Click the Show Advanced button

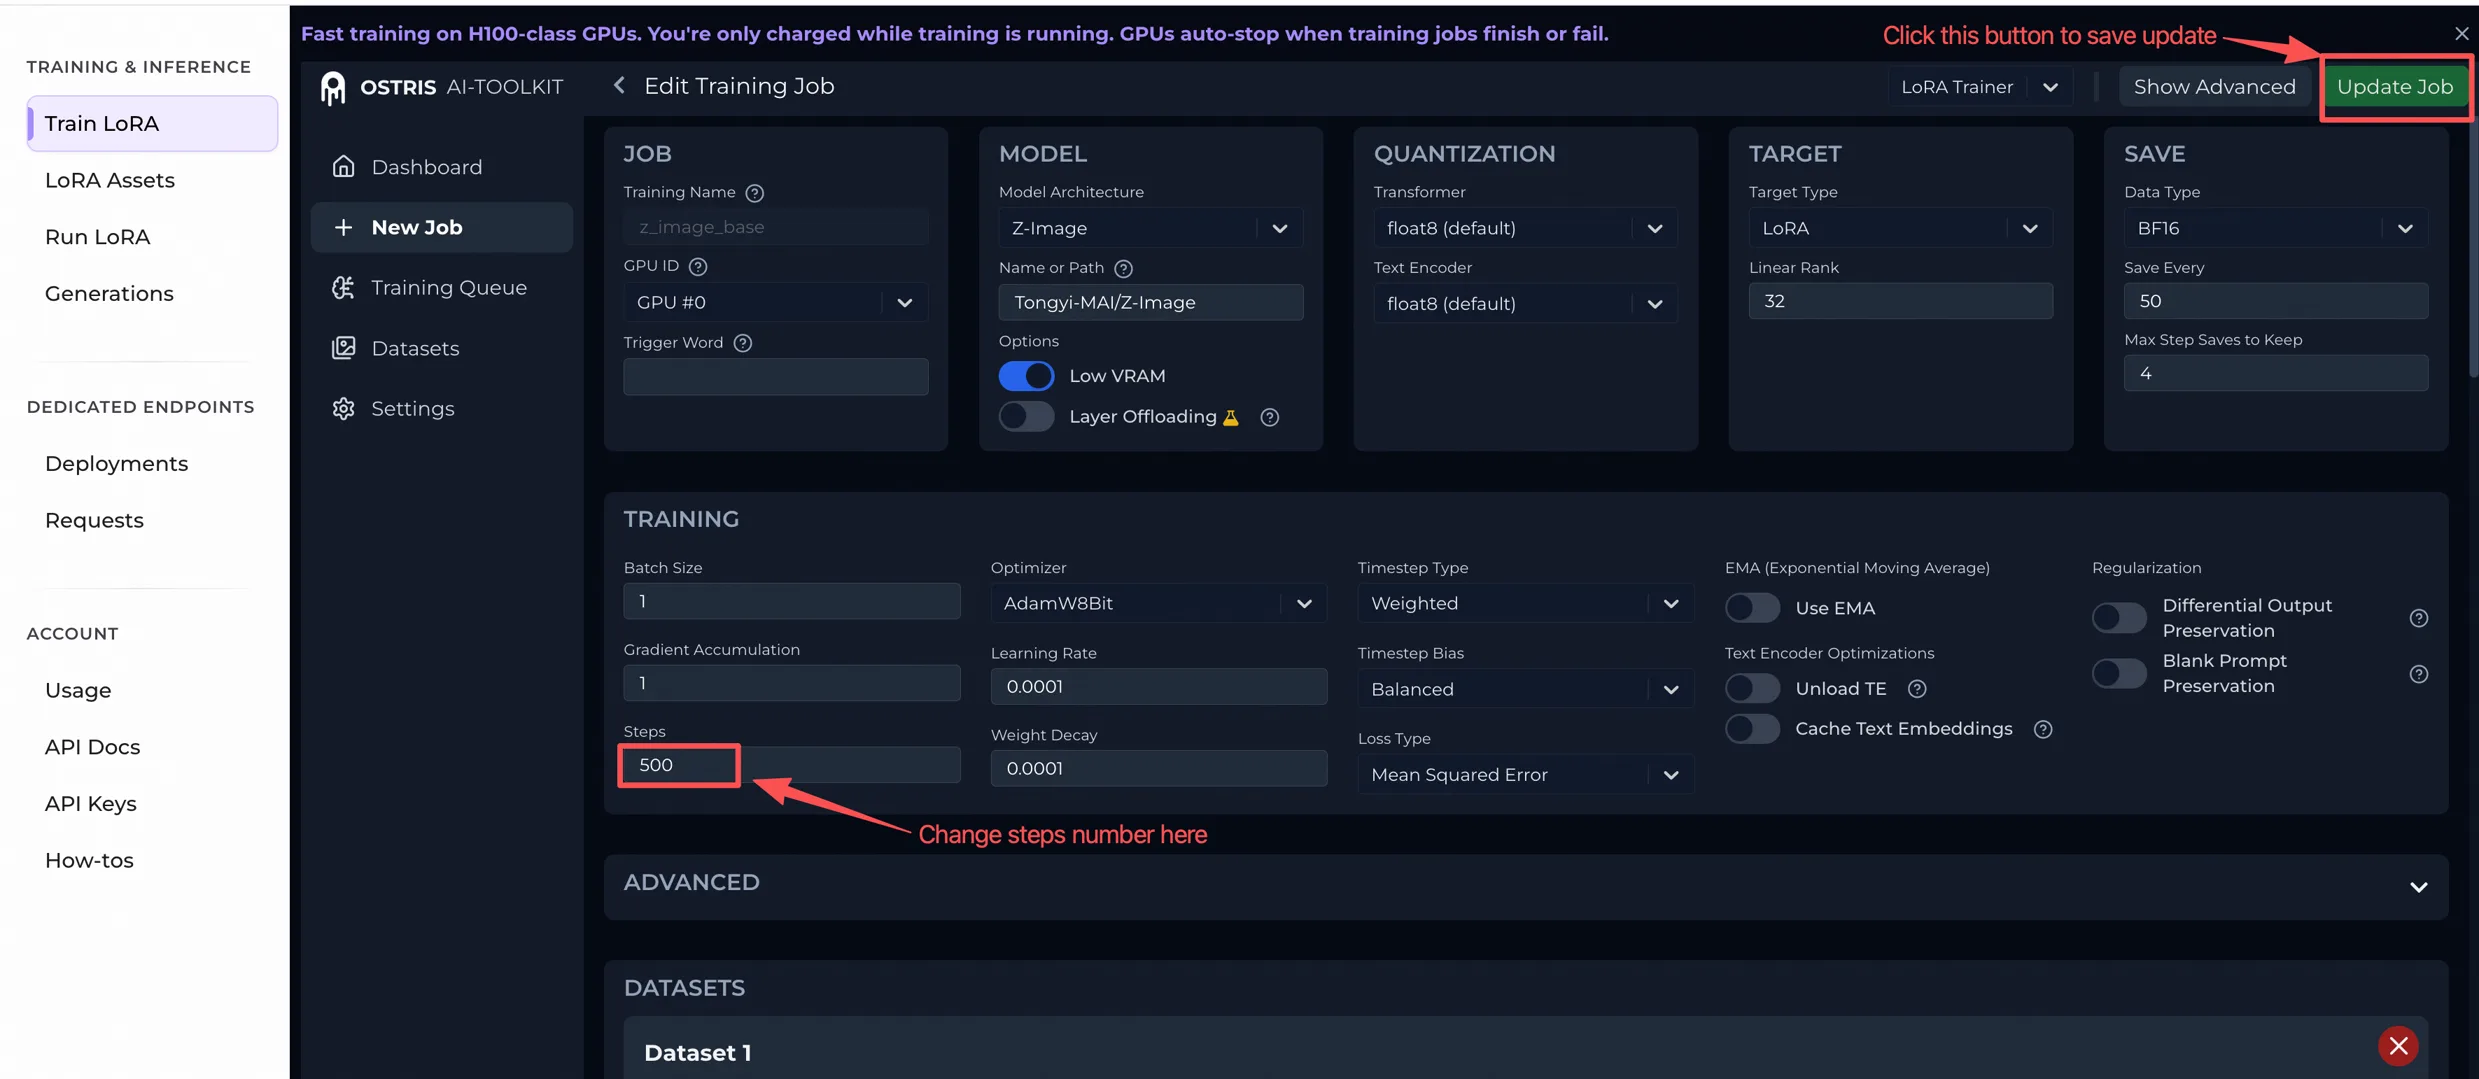coord(2214,87)
